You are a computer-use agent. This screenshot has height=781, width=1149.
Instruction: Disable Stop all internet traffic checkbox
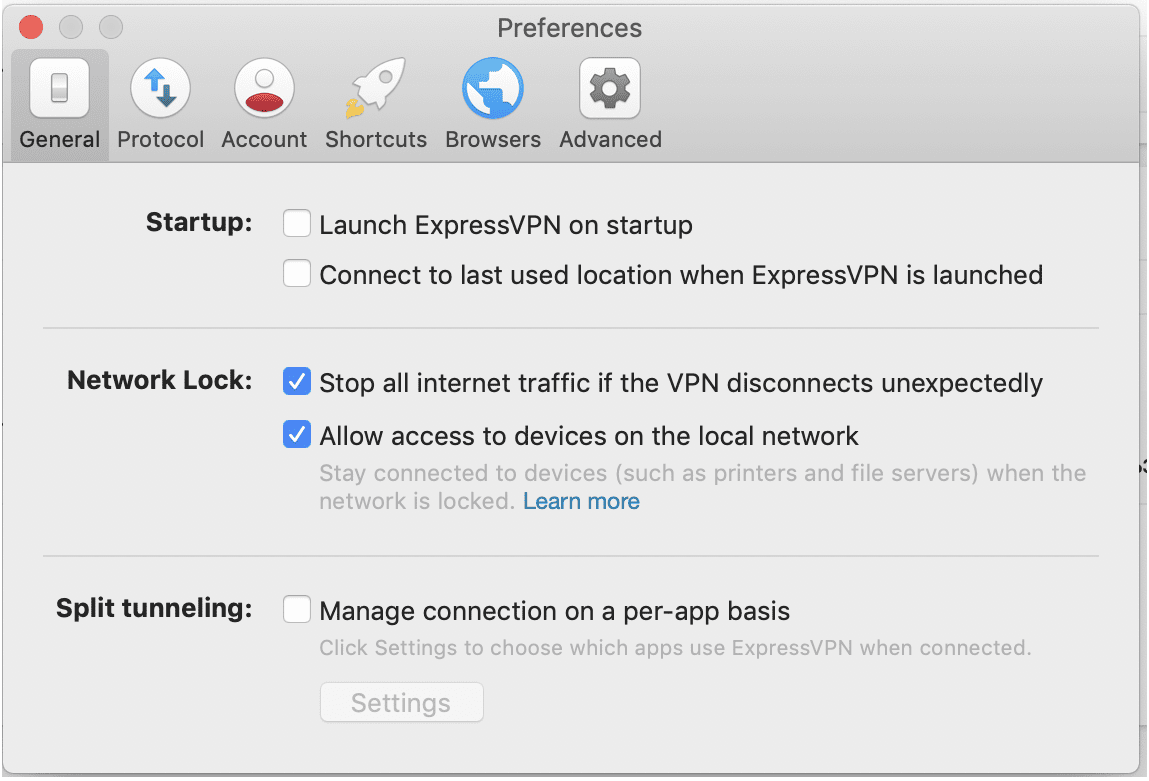pyautogui.click(x=297, y=381)
